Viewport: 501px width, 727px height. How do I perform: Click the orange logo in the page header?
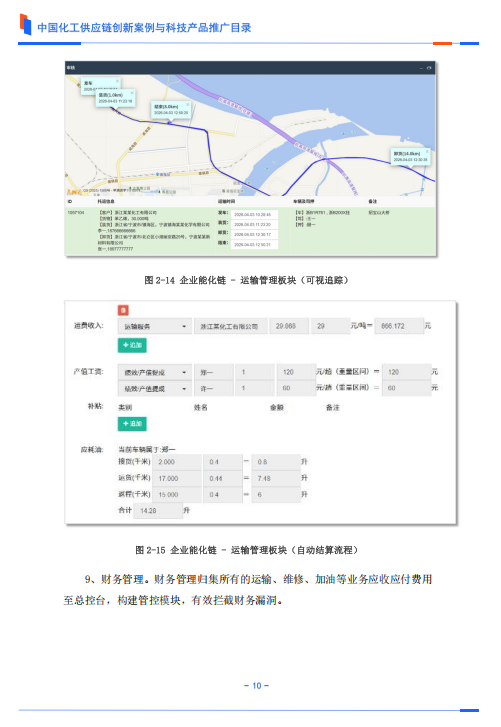25,24
